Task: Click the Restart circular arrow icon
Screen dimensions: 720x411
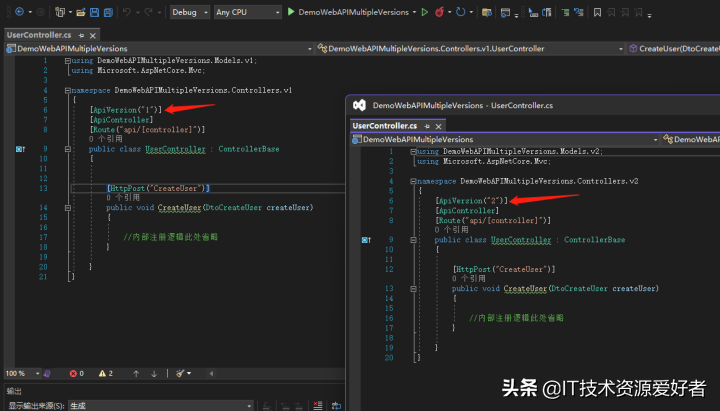Action: (460, 12)
